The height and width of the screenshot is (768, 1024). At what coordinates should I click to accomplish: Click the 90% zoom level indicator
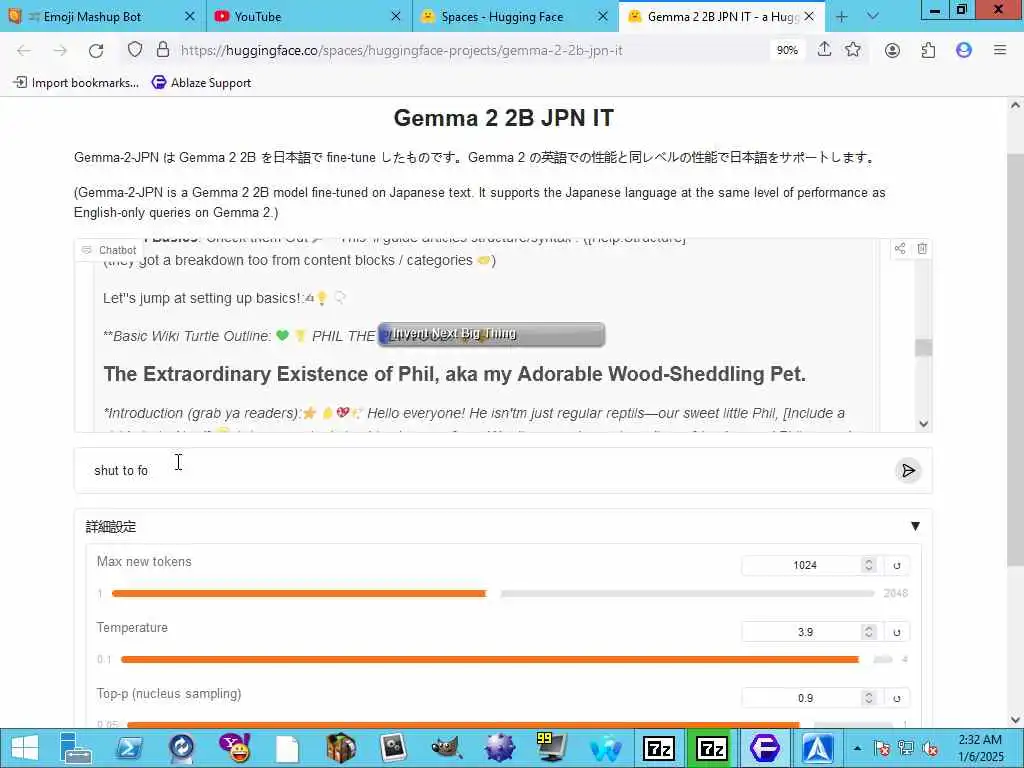pos(787,50)
